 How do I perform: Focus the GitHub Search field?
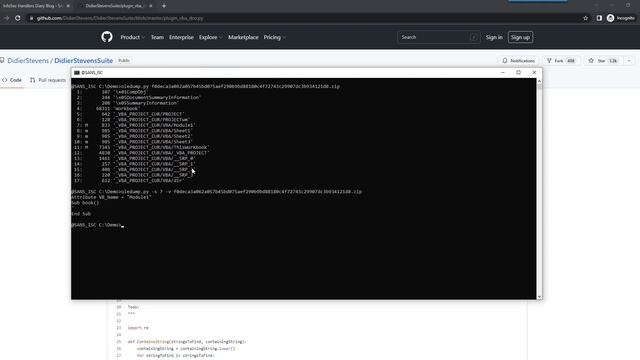click(x=438, y=37)
